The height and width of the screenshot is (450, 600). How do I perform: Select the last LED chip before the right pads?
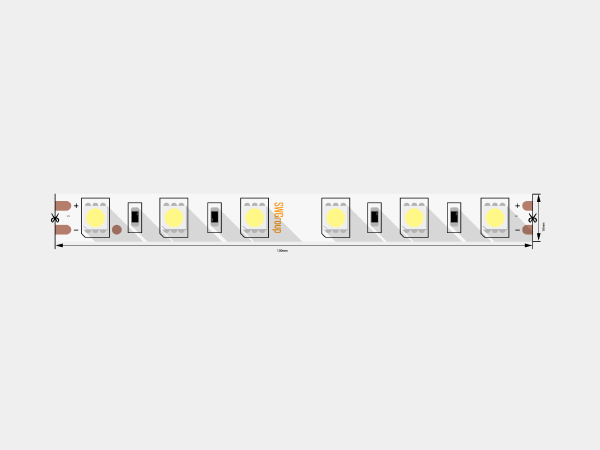point(495,218)
